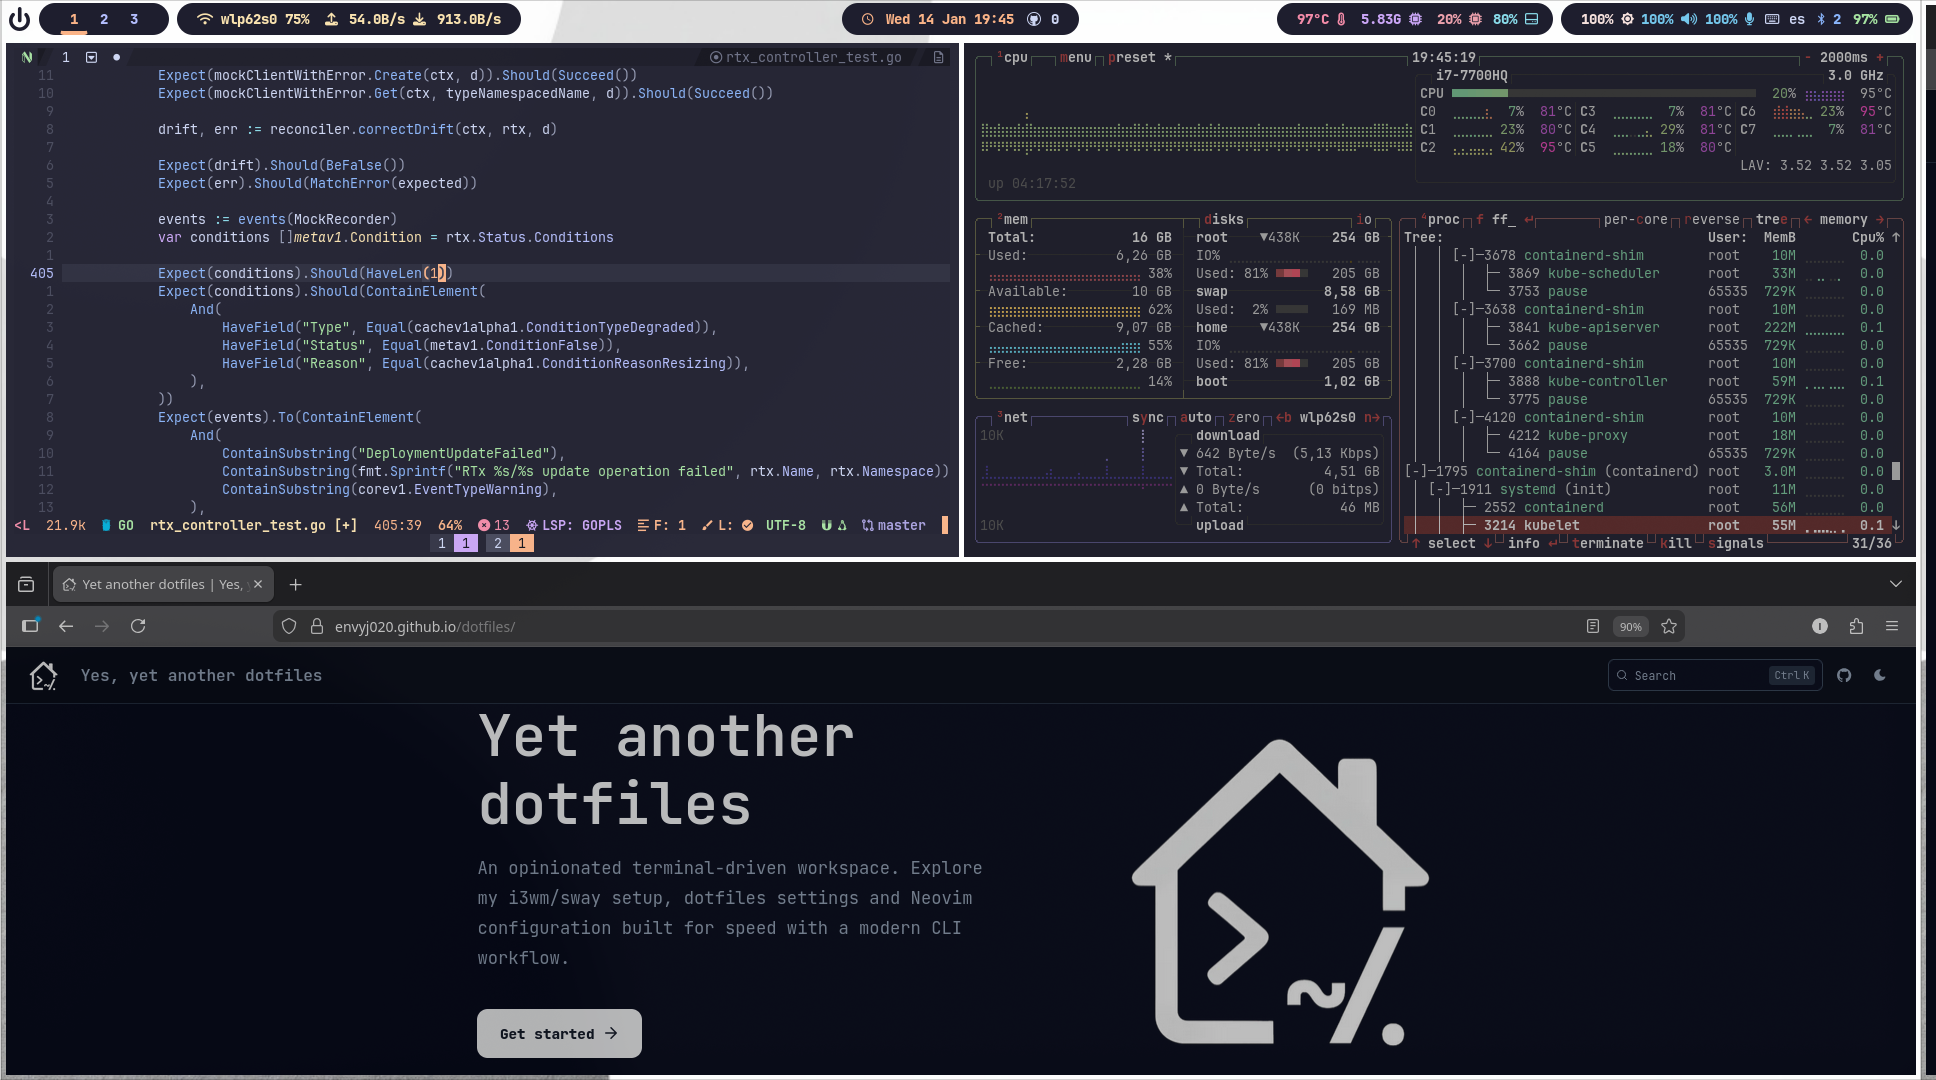Click the house logo of Yes, yet another dotfiles
Screen dimensions: 1936x1080
(43, 675)
